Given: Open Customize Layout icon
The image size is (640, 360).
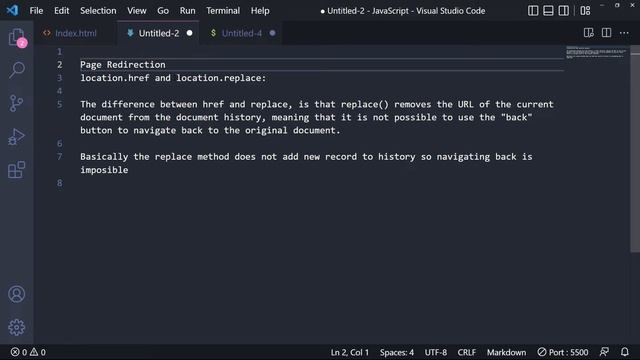Looking at the screenshot, I should [585, 11].
